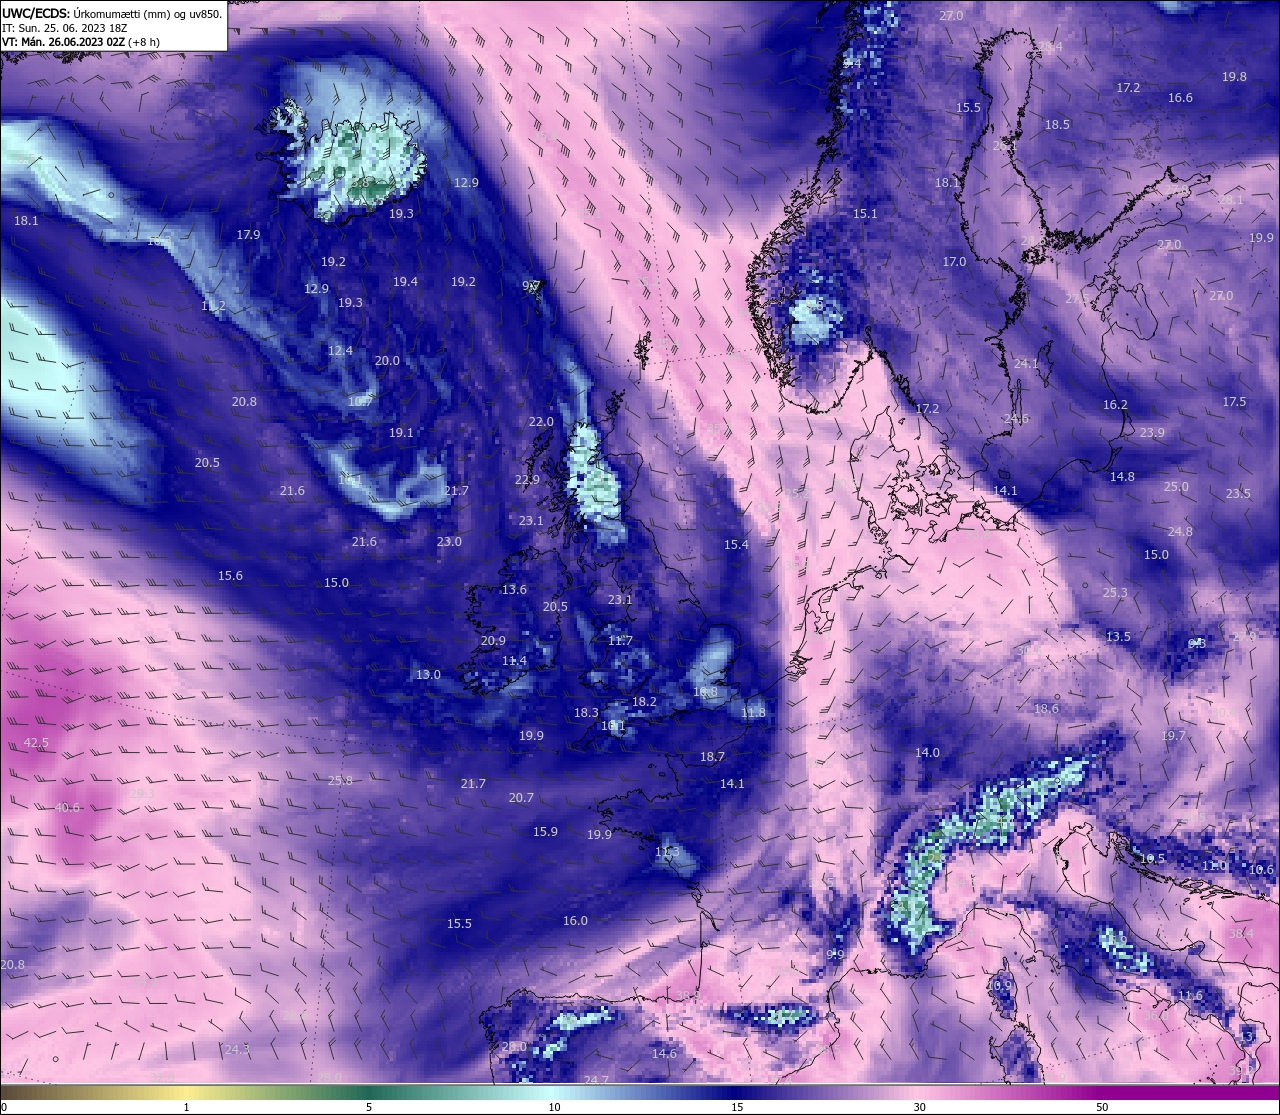Click the 23.9 value on the map
The height and width of the screenshot is (1115, 1280).
click(1152, 433)
